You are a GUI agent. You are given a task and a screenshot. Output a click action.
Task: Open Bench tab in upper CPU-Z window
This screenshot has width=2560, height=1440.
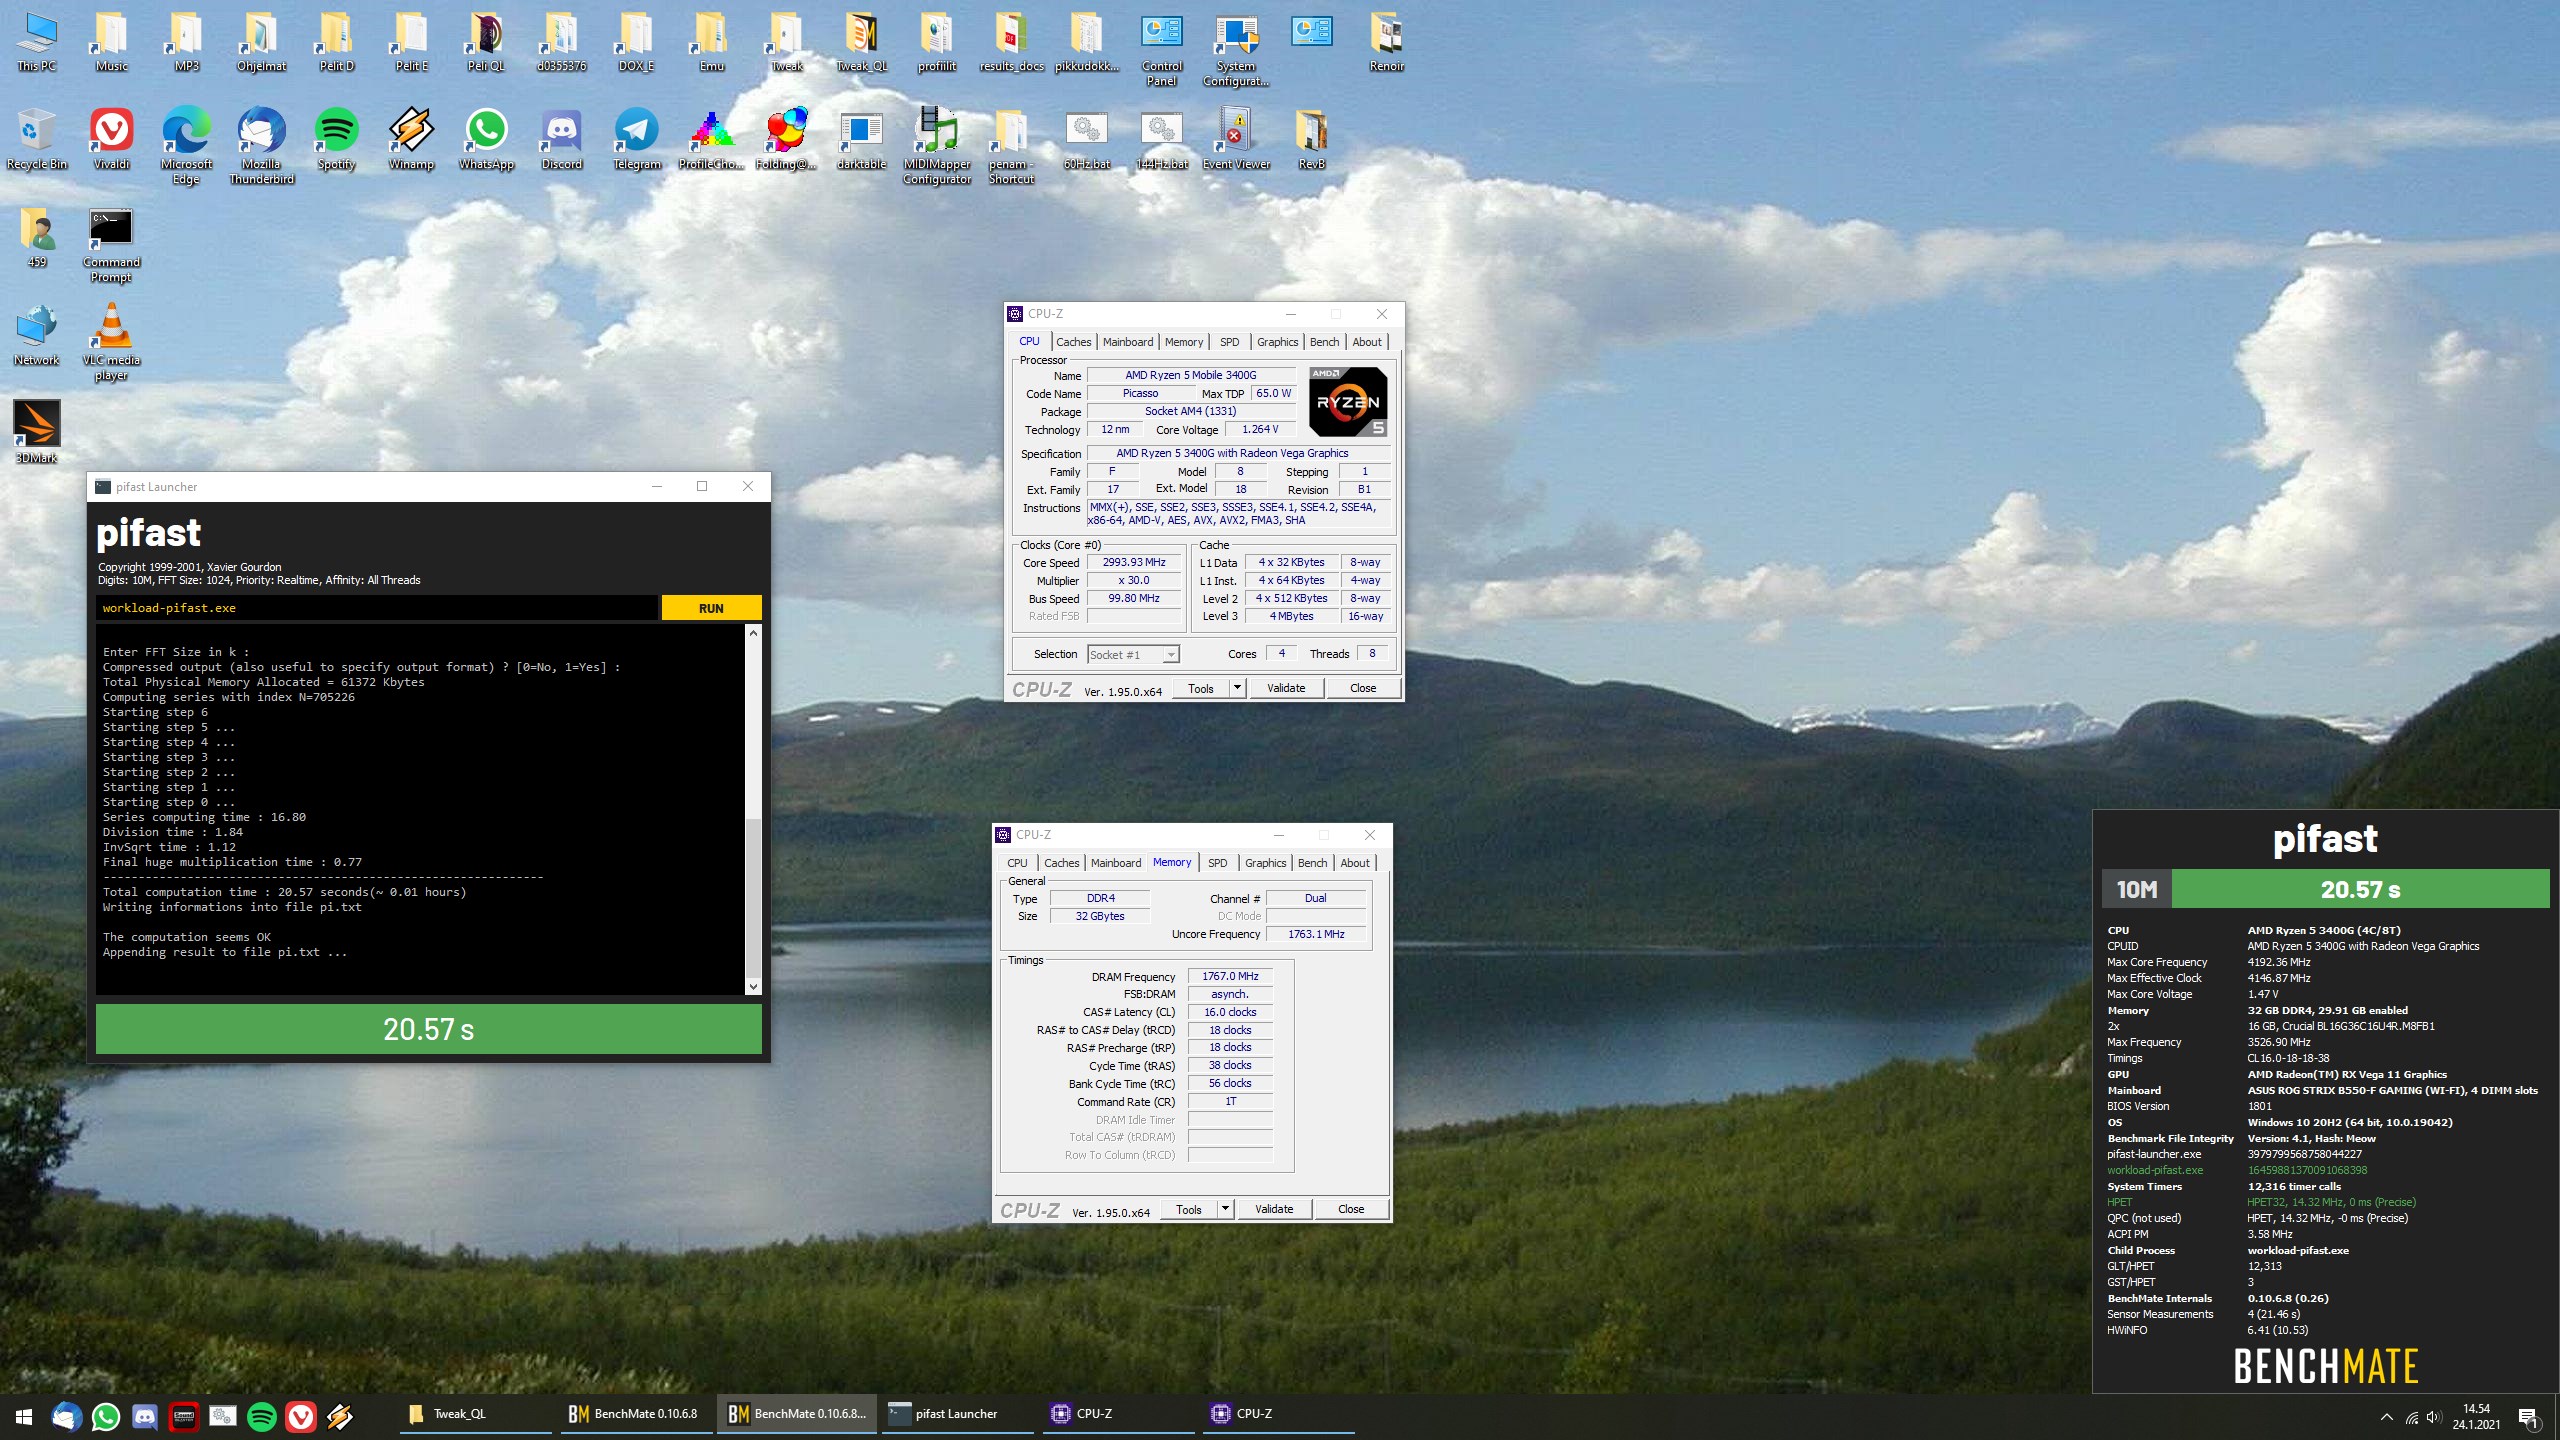tap(1324, 342)
